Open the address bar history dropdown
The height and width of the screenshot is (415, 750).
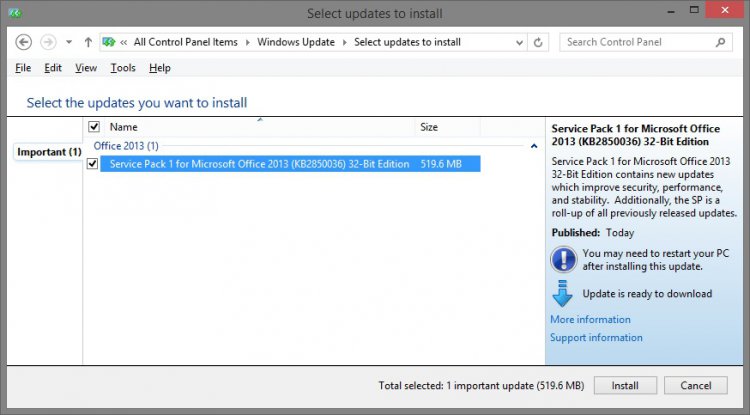click(519, 43)
